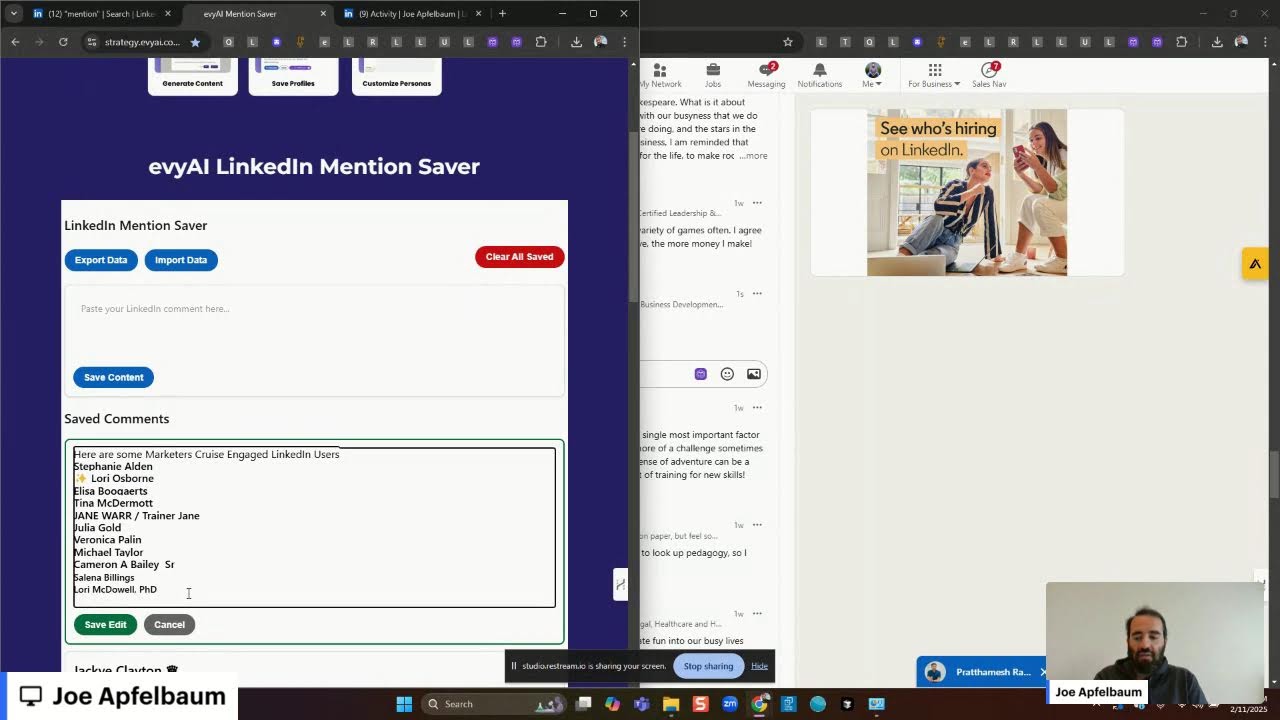The height and width of the screenshot is (720, 1280).
Task: Click the strategy.evyai.com address bar
Action: (x=142, y=42)
